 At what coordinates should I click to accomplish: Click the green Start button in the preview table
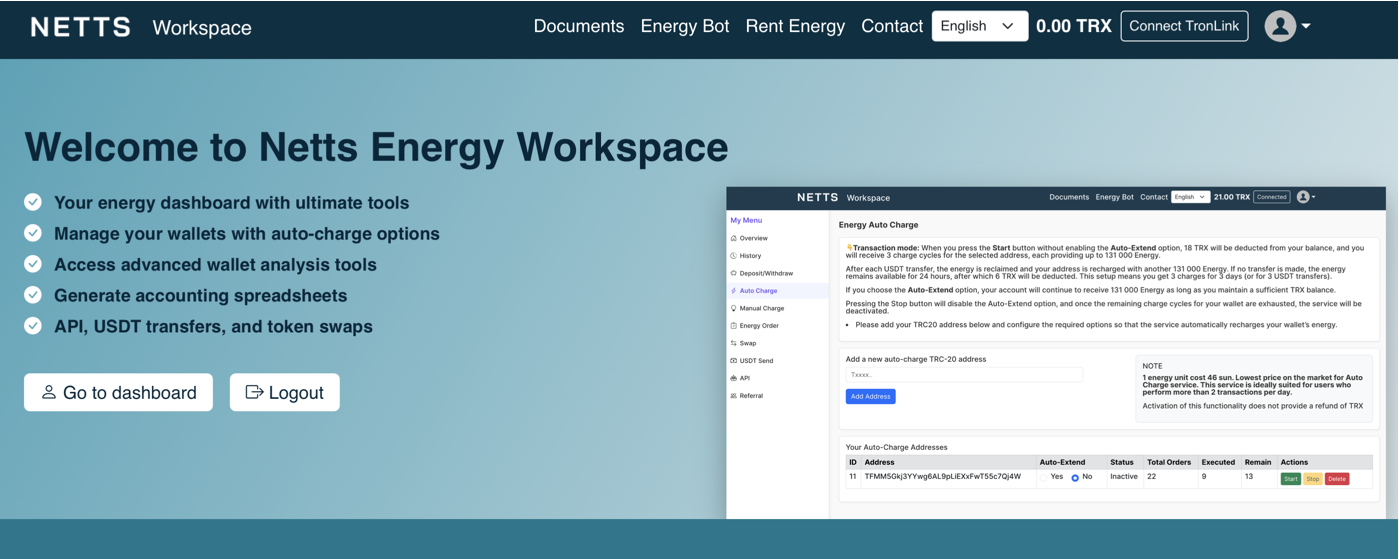pos(1291,479)
